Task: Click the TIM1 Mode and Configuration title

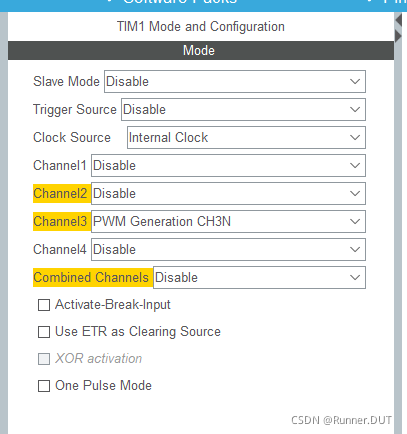Action: coord(201,27)
